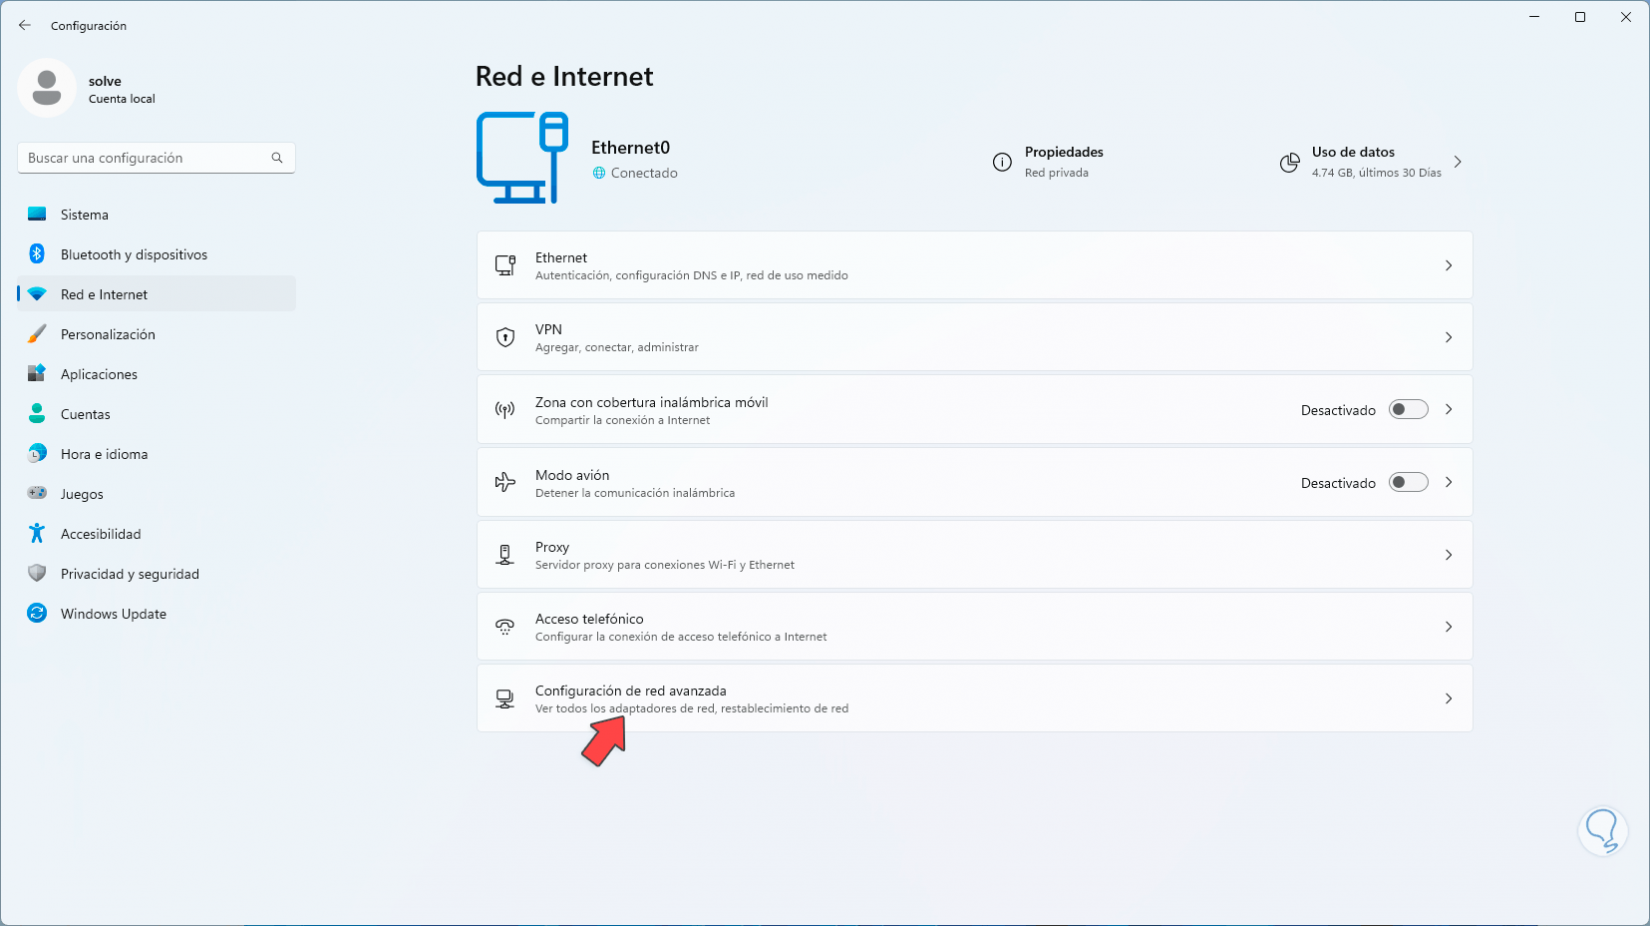
Task: Open Propiedades of Red privada
Action: click(1047, 162)
